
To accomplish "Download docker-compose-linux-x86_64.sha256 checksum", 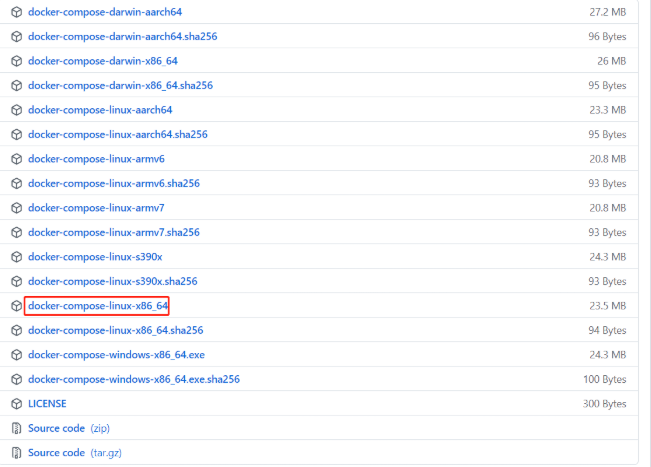I will coord(115,330).
